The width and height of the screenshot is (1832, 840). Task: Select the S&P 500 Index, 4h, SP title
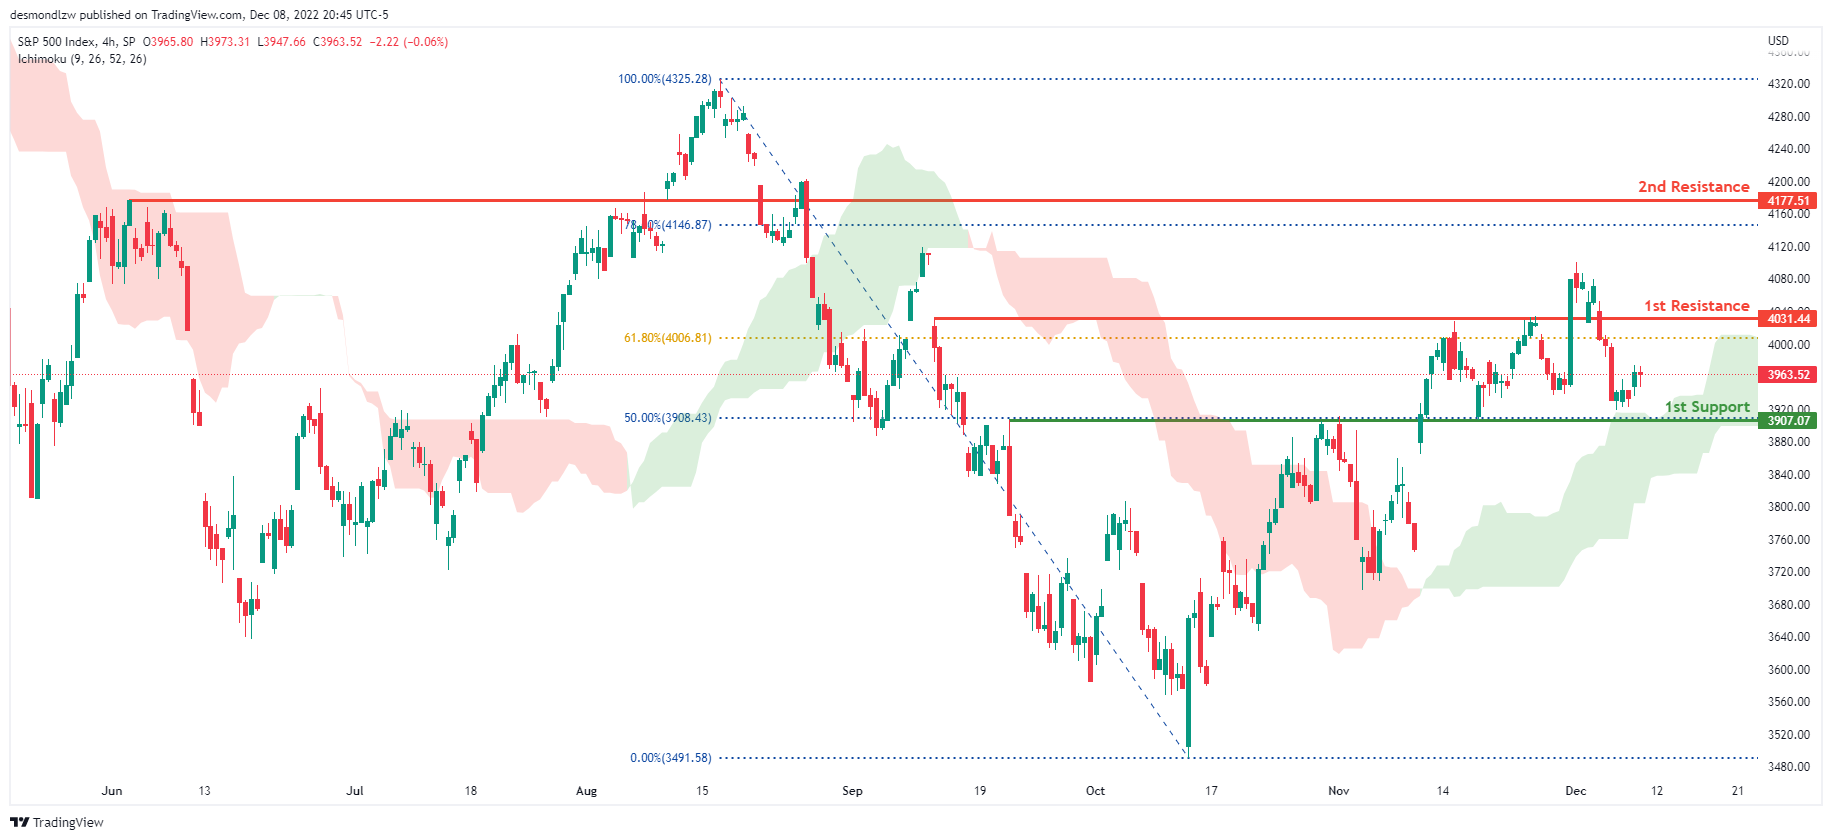[76, 42]
